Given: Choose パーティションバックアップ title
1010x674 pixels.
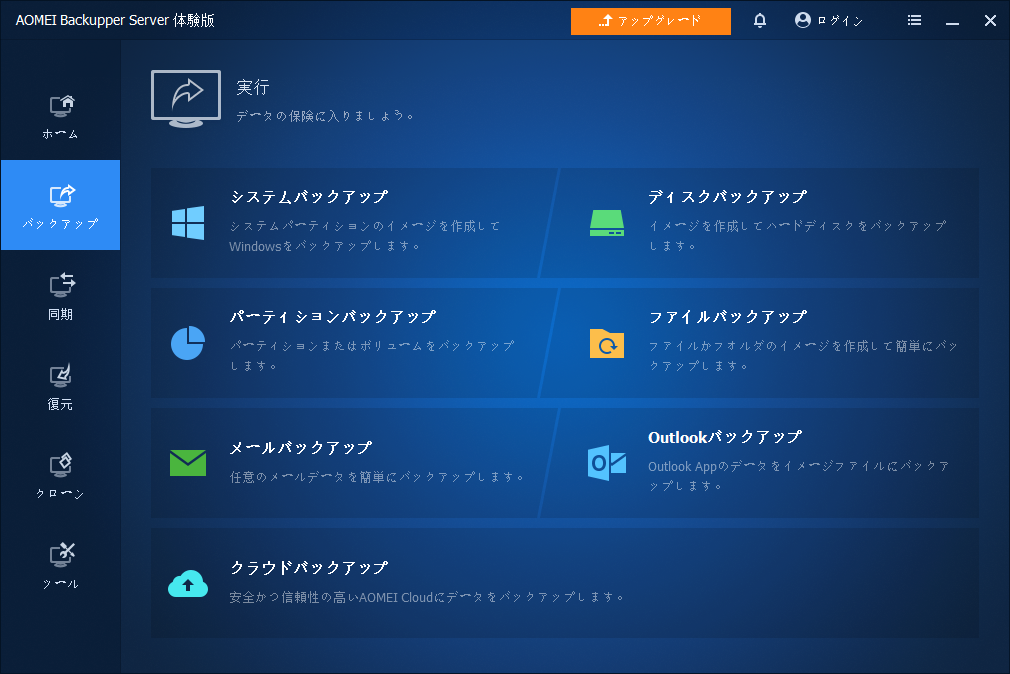Looking at the screenshot, I should tap(333, 316).
